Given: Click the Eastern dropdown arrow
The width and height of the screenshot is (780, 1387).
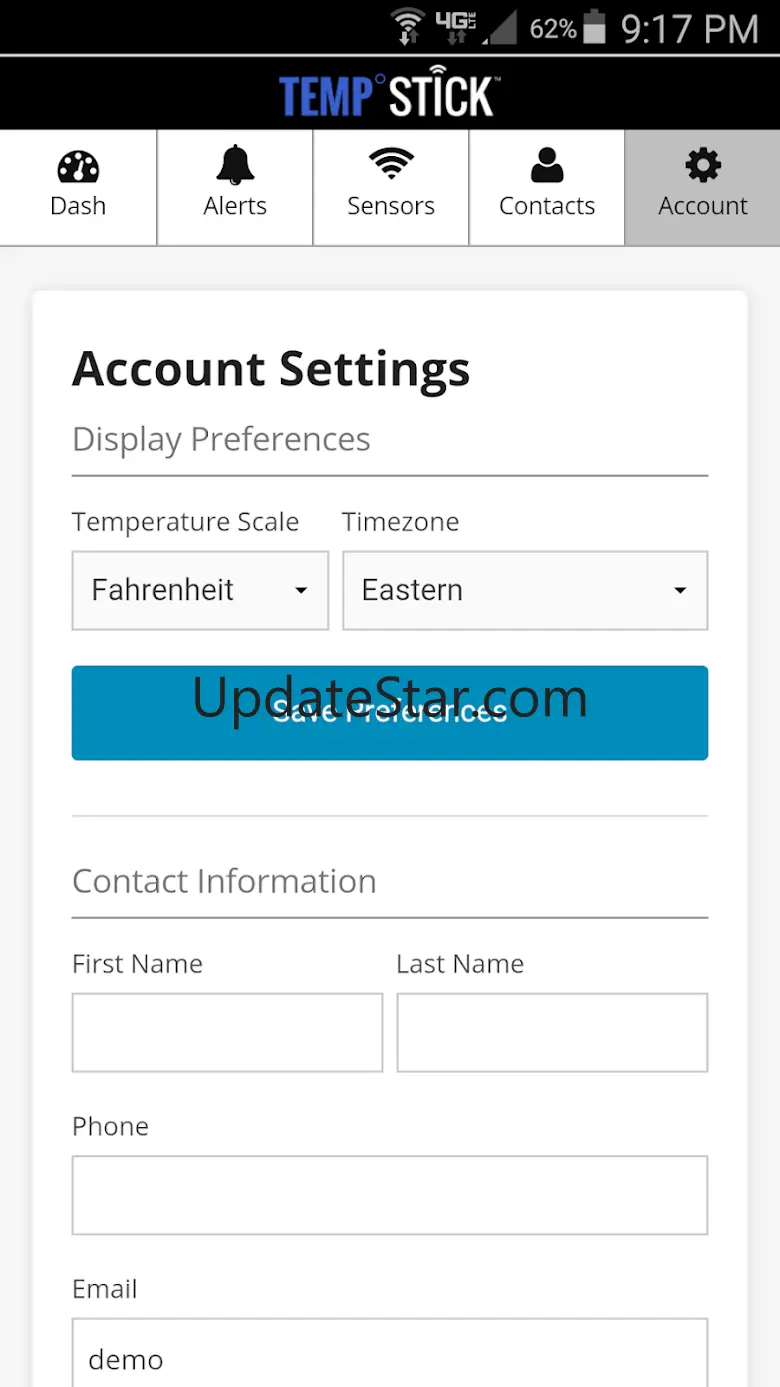Looking at the screenshot, I should 680,591.
